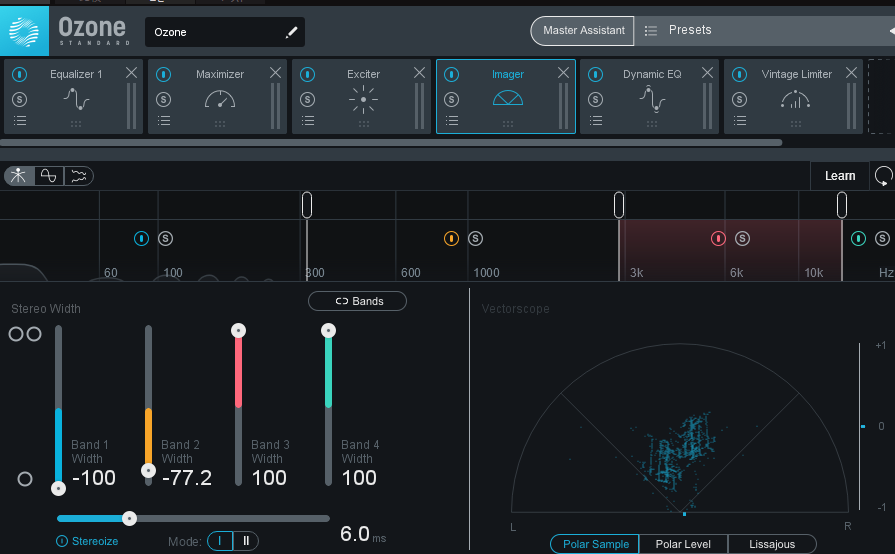Open the Imager module preset list
The width and height of the screenshot is (895, 554).
[x=452, y=121]
